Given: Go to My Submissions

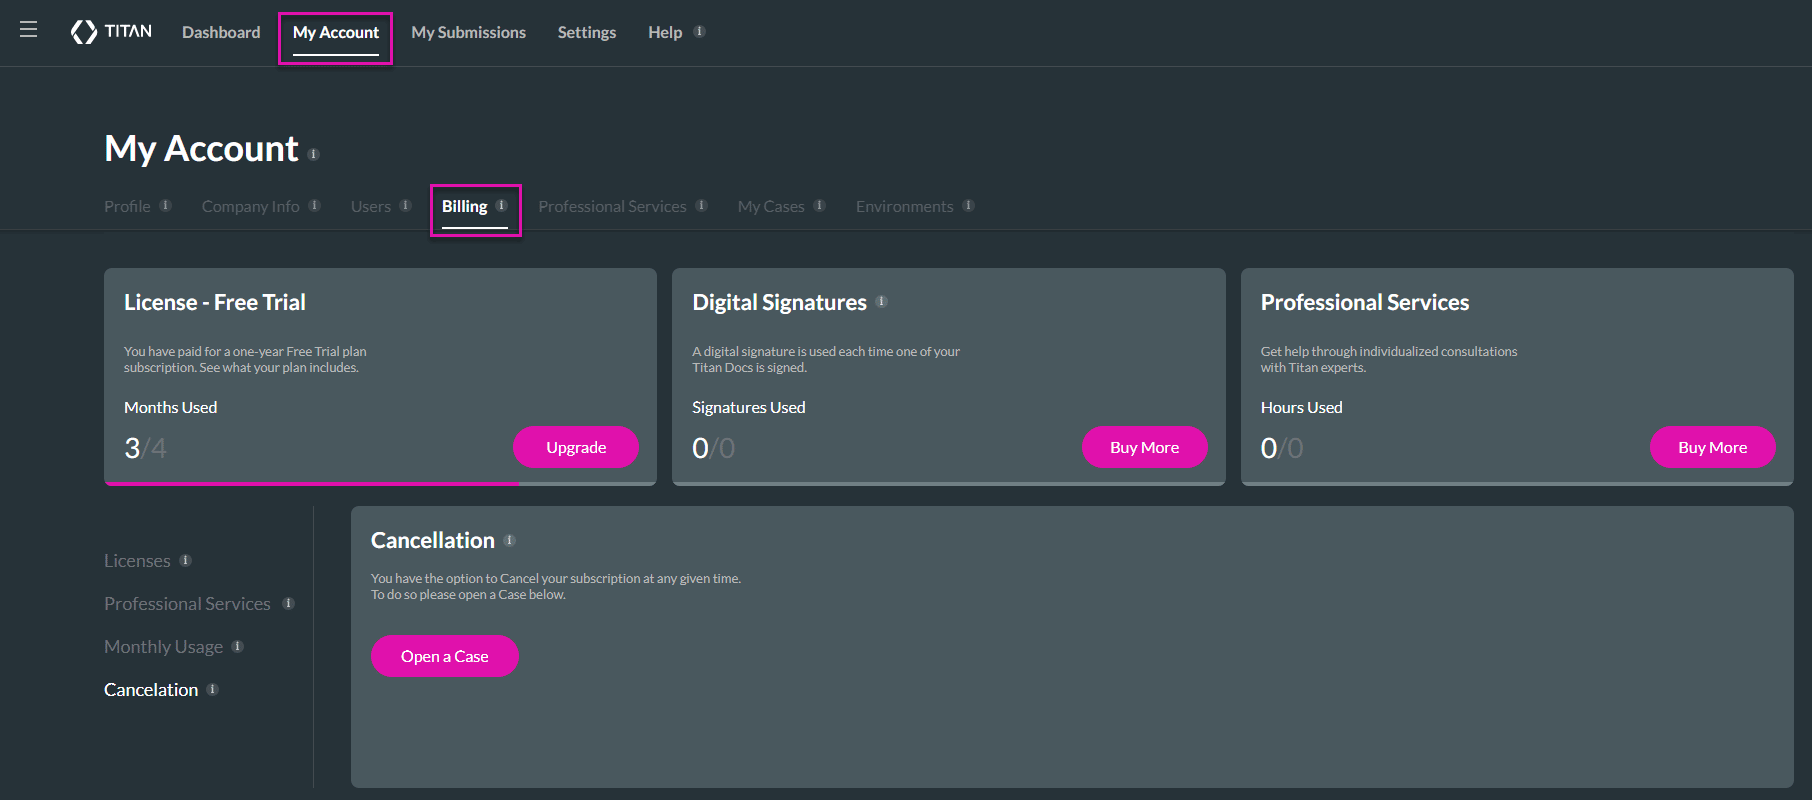Looking at the screenshot, I should [468, 32].
